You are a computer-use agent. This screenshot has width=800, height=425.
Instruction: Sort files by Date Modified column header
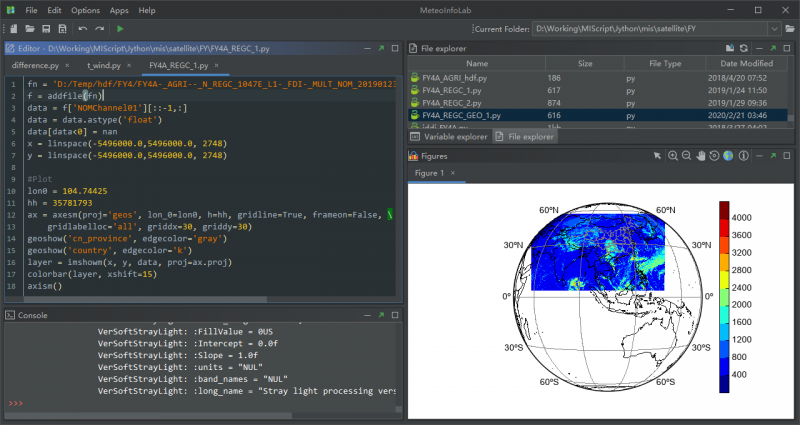748,63
